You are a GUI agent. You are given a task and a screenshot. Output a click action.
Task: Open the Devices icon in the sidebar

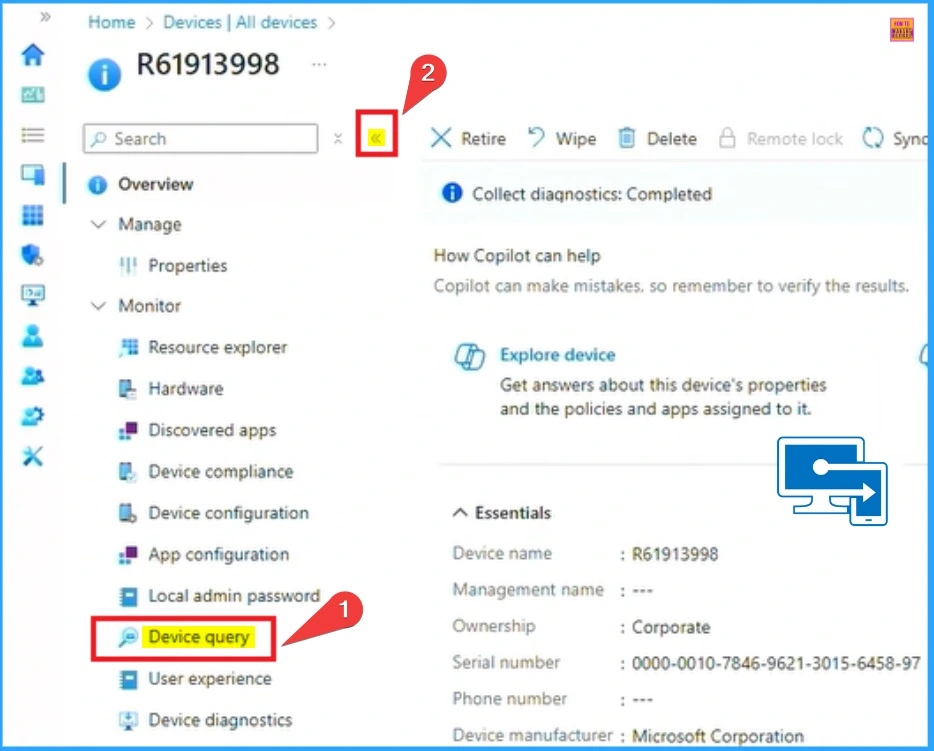point(33,175)
